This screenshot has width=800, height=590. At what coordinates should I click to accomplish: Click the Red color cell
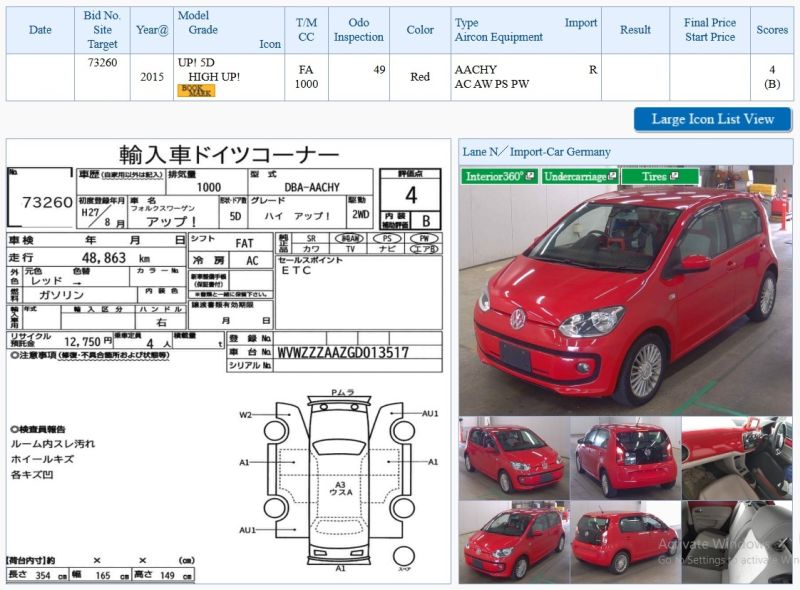tap(420, 77)
